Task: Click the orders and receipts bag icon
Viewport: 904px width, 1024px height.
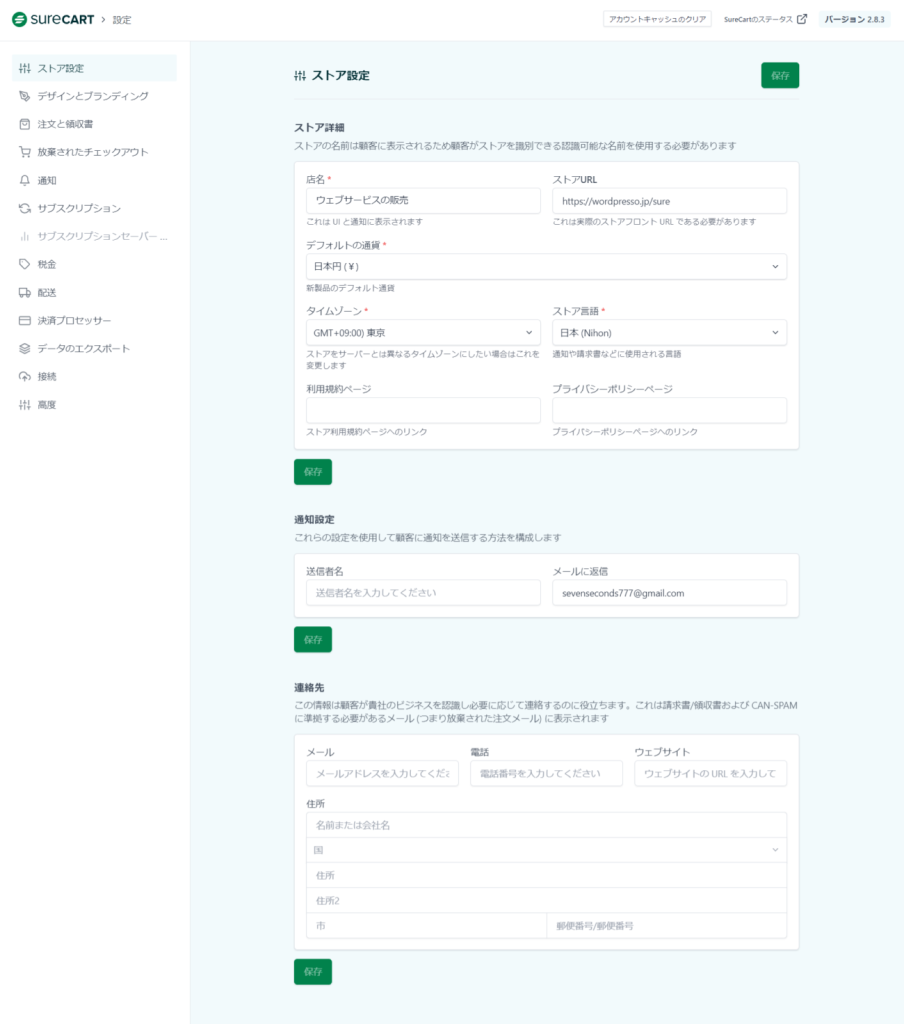Action: tap(25, 124)
